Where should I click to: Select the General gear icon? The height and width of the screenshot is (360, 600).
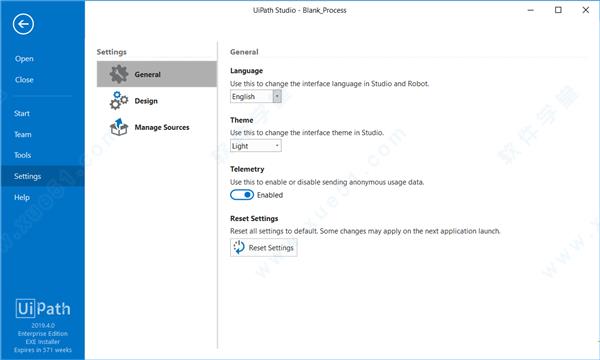(119, 74)
